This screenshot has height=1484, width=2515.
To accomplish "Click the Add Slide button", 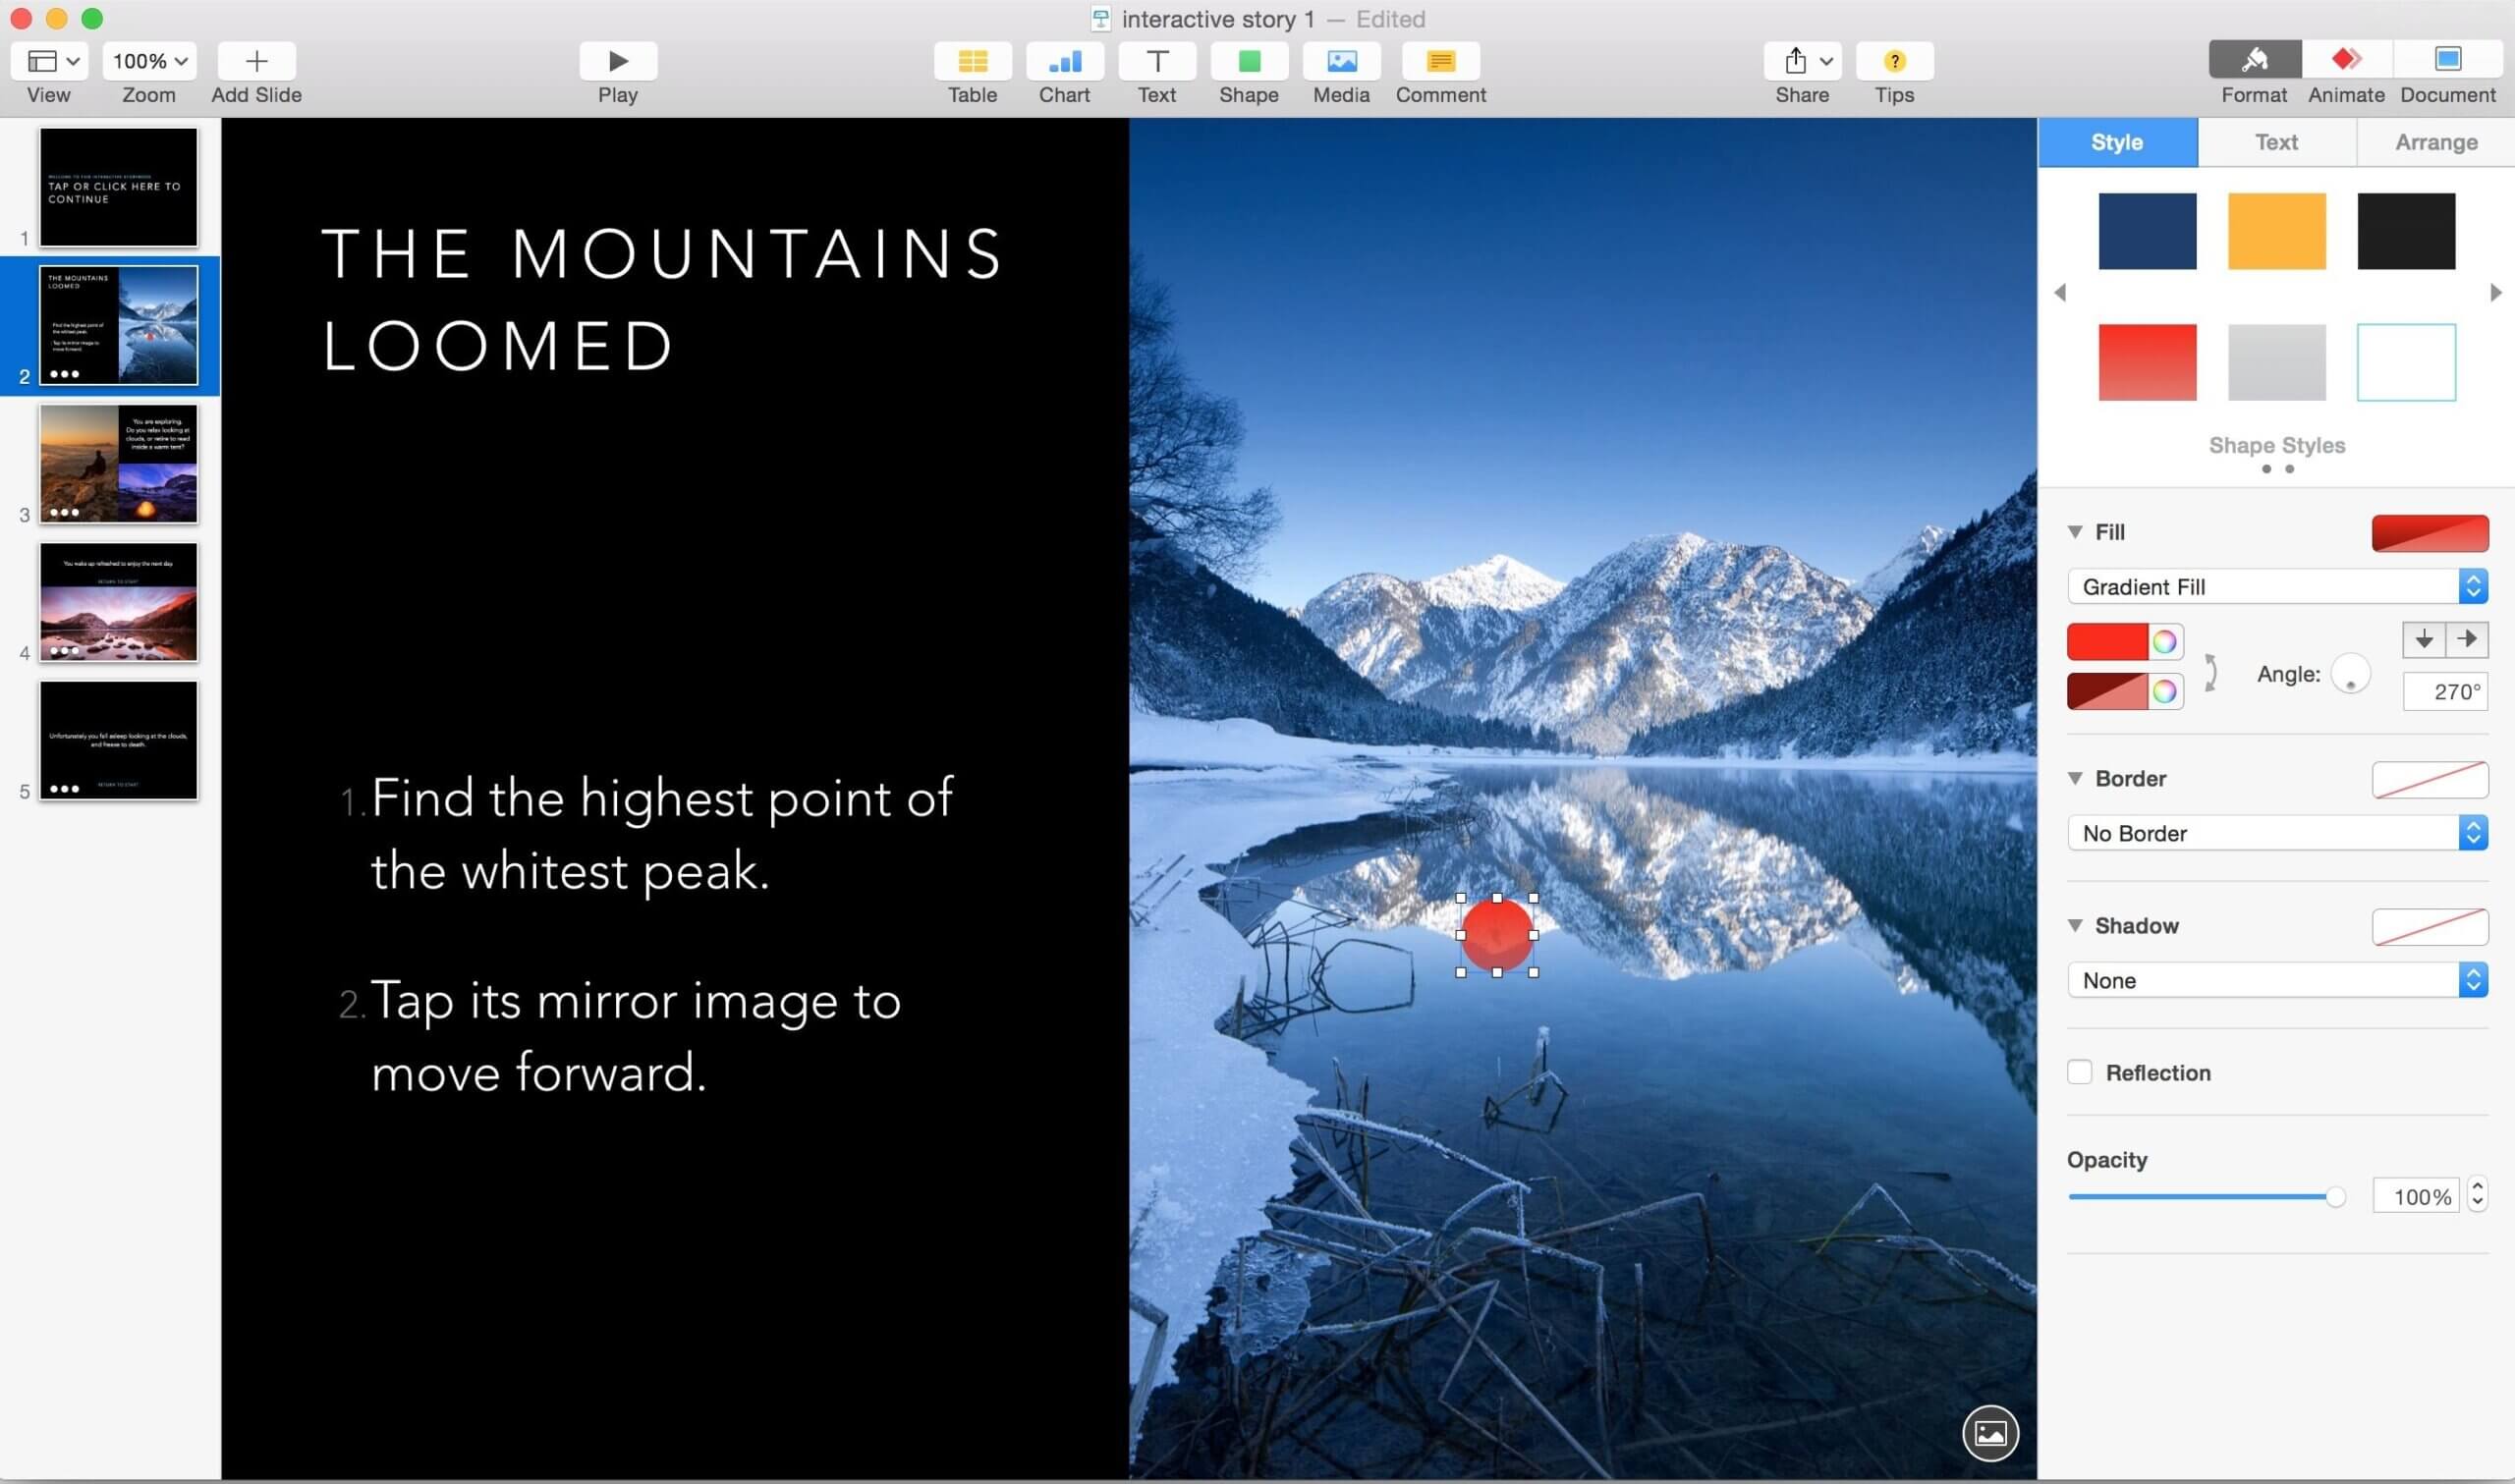I will (256, 60).
